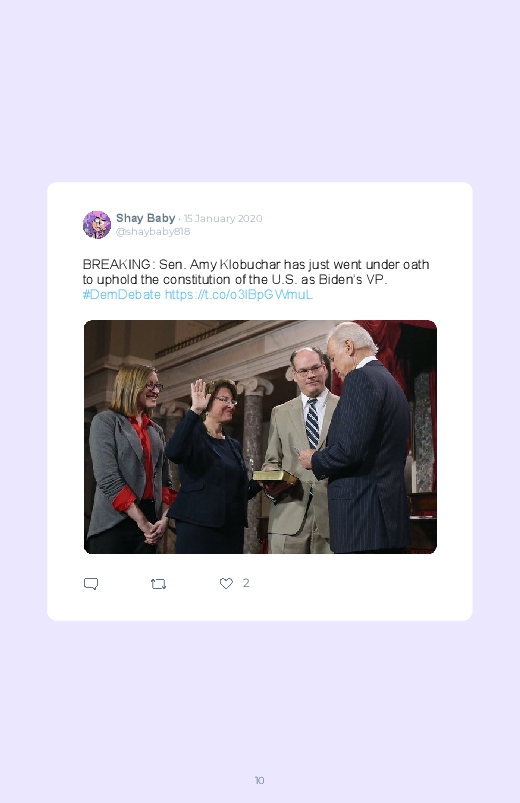Click the reply speech bubble icon
This screenshot has height=803, width=520.
click(91, 584)
